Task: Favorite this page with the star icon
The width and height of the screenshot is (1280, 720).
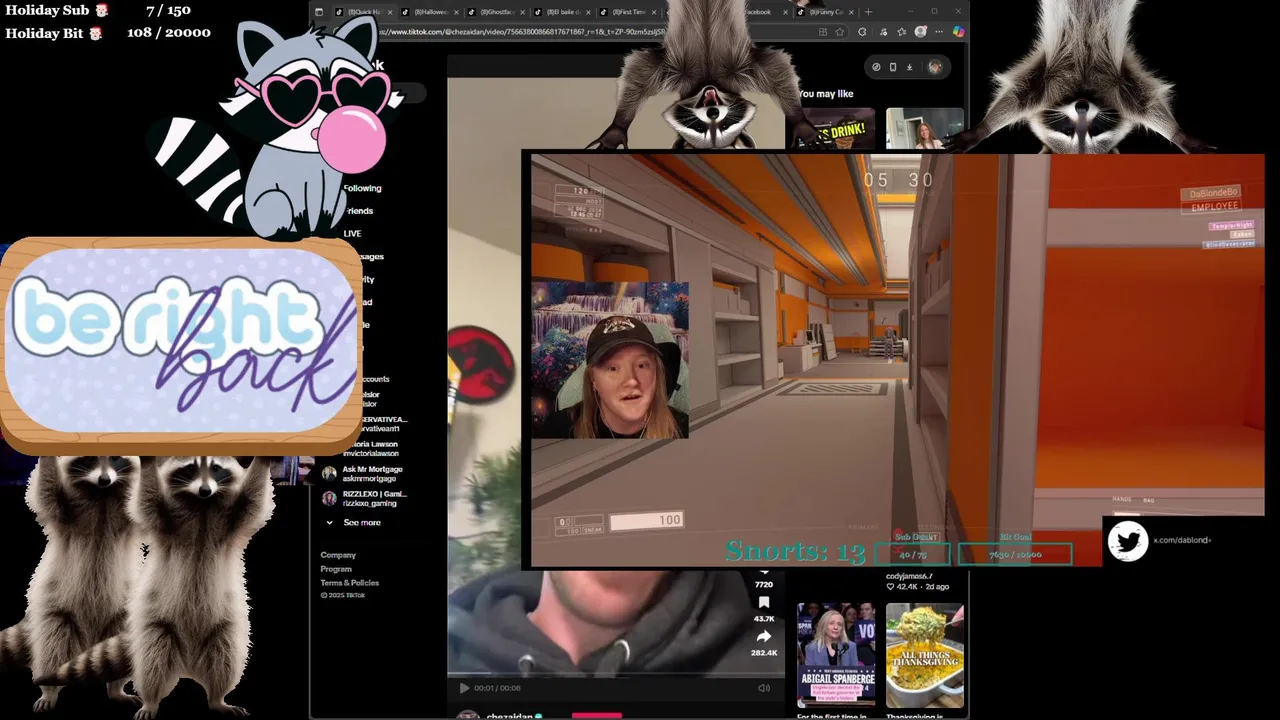Action: pyautogui.click(x=839, y=32)
